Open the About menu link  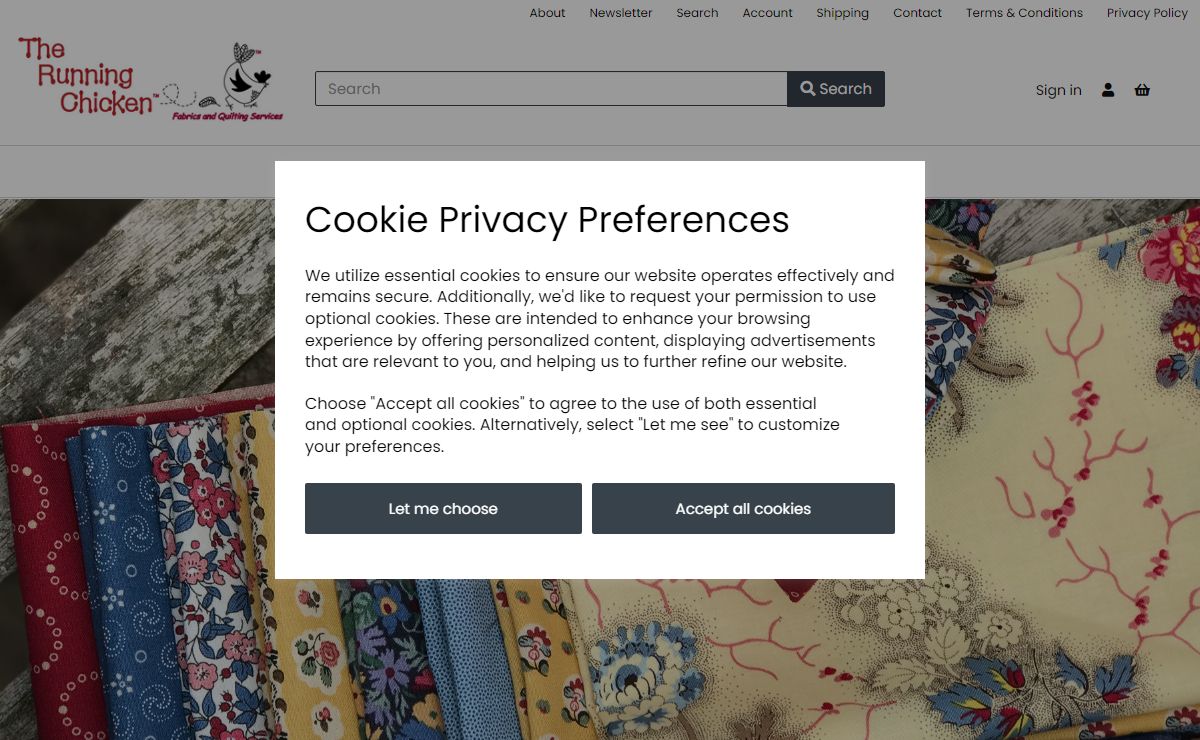click(x=547, y=13)
